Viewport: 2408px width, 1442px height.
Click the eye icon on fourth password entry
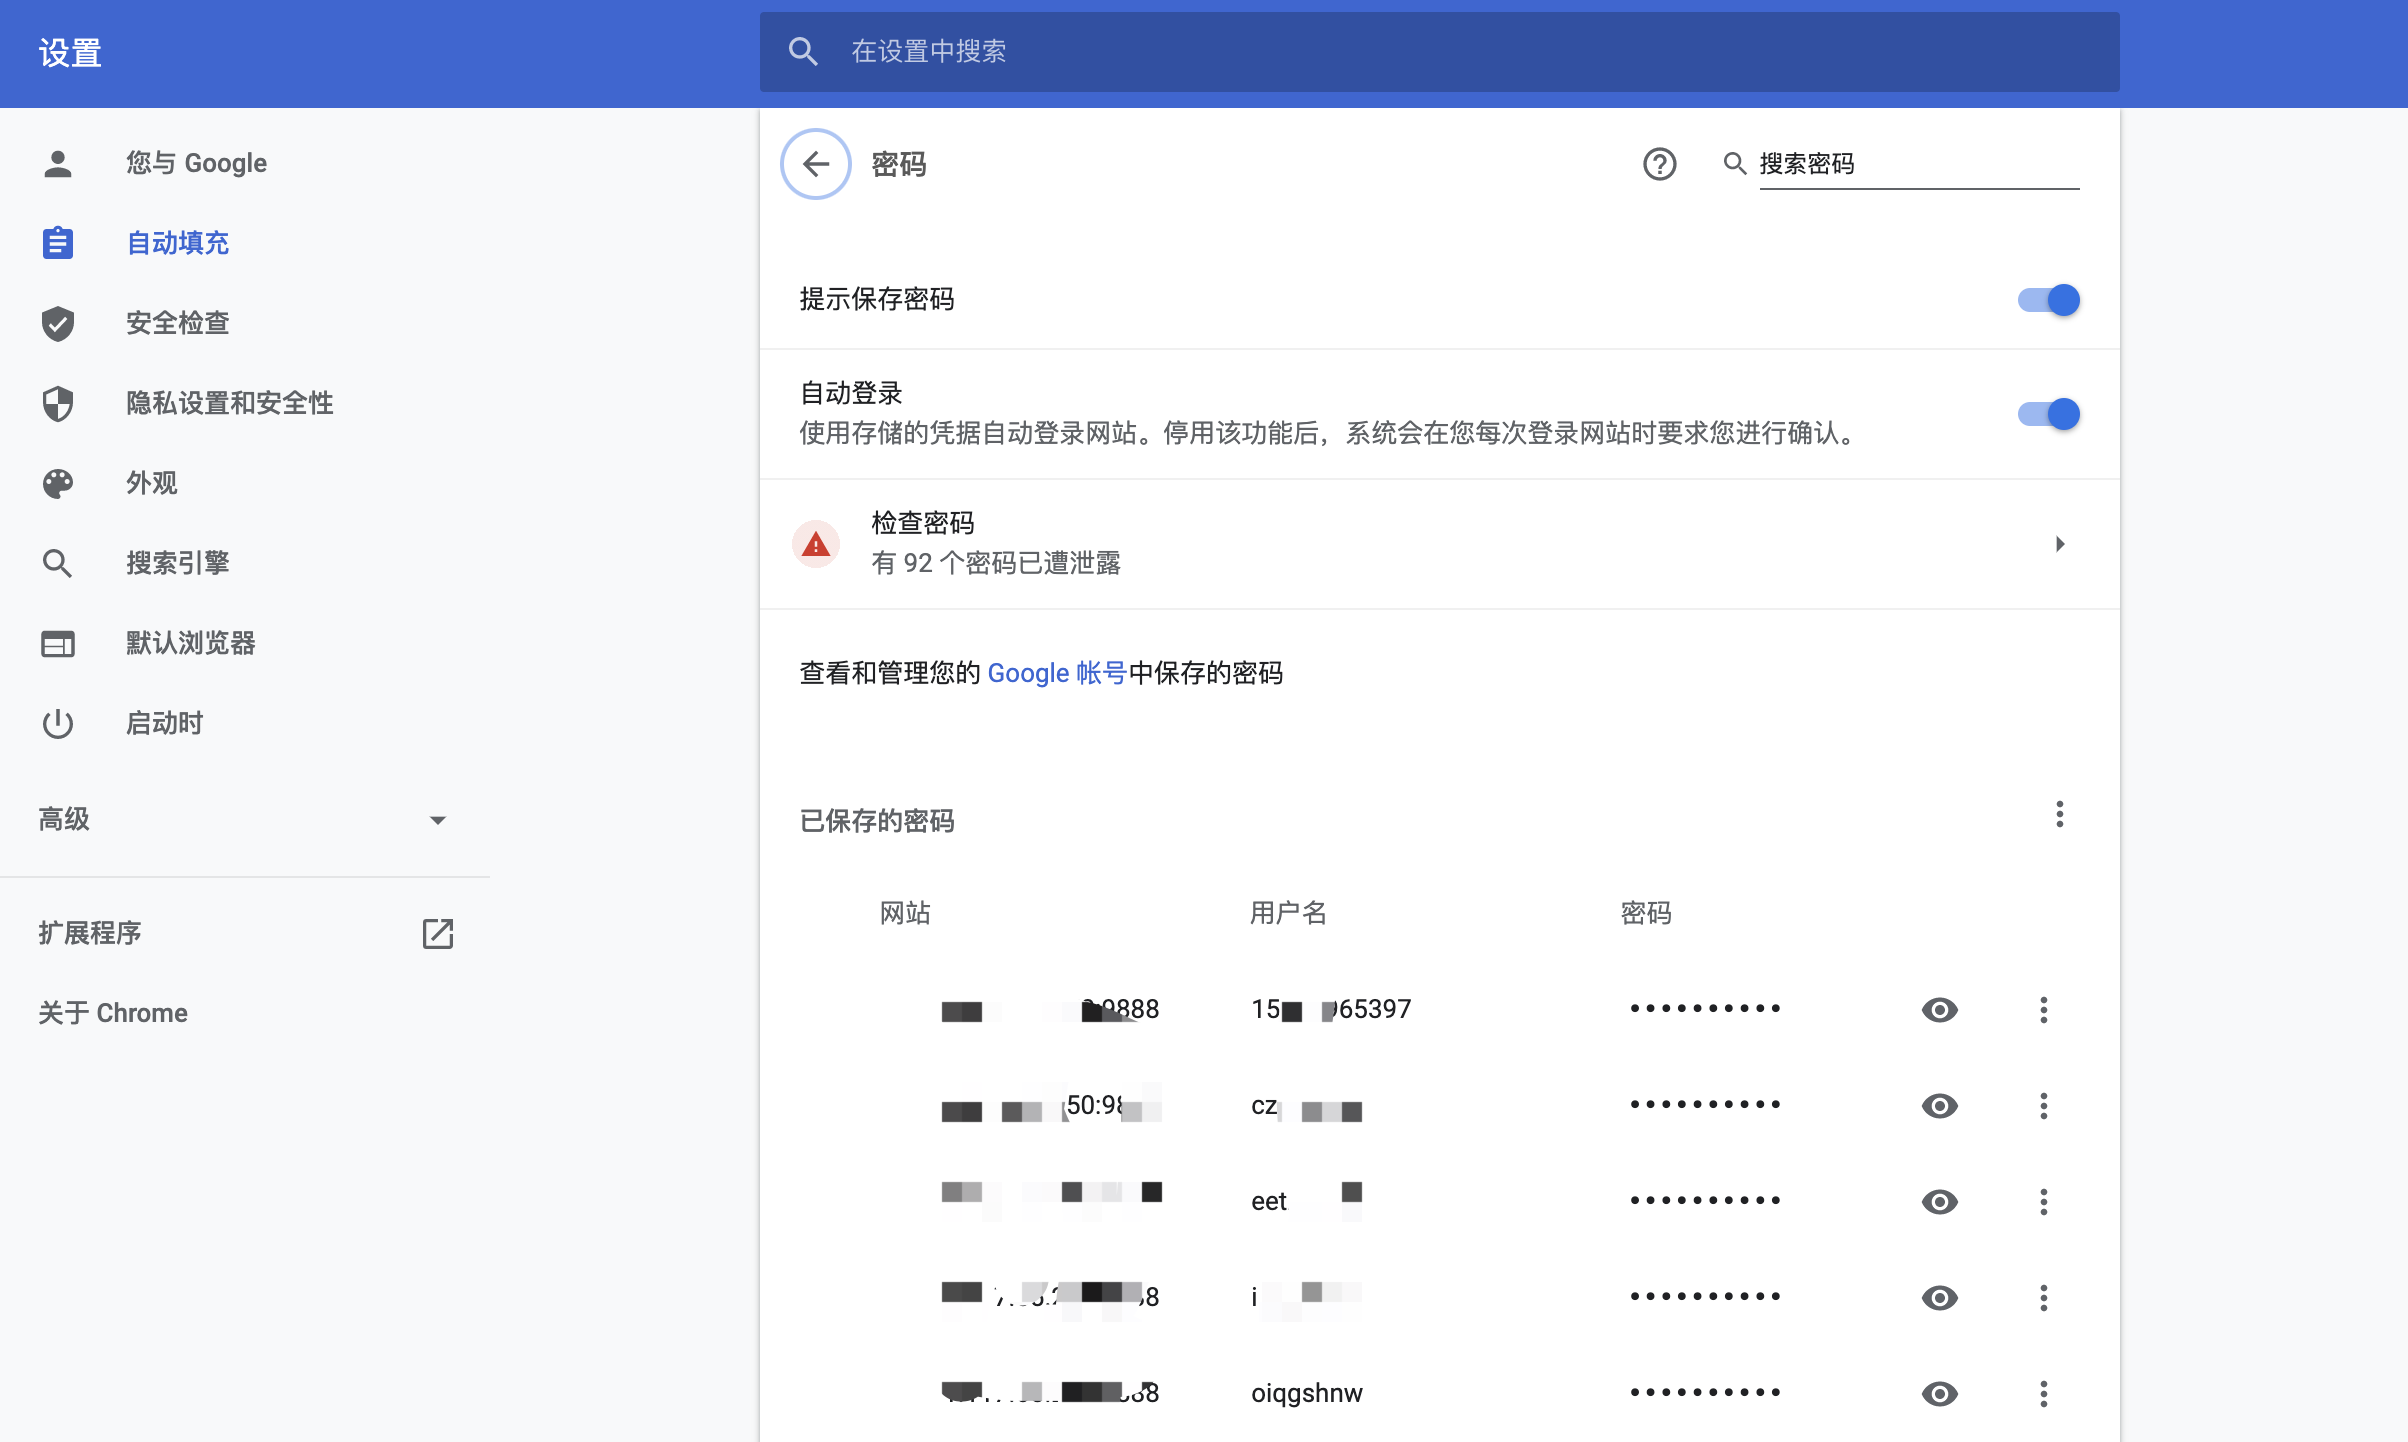1941,1298
